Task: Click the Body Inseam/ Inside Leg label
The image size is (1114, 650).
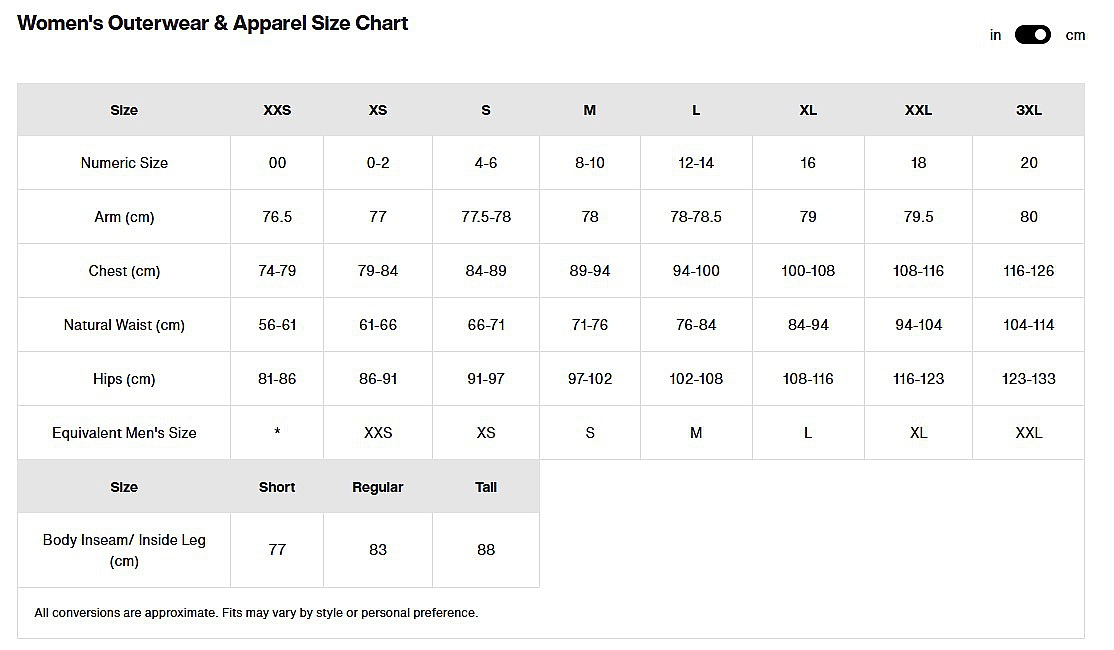Action: pos(124,550)
